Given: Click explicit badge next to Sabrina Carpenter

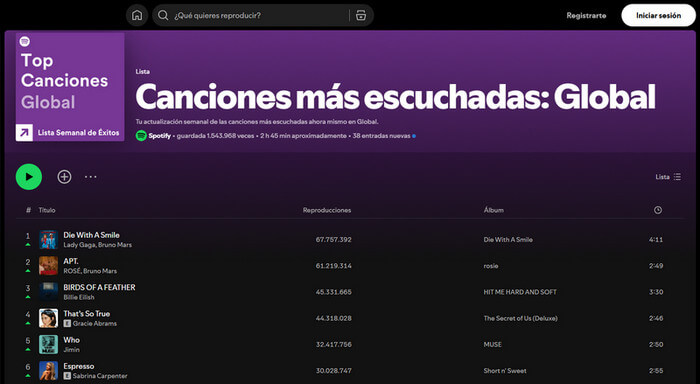Looking at the screenshot, I should pyautogui.click(x=67, y=376).
